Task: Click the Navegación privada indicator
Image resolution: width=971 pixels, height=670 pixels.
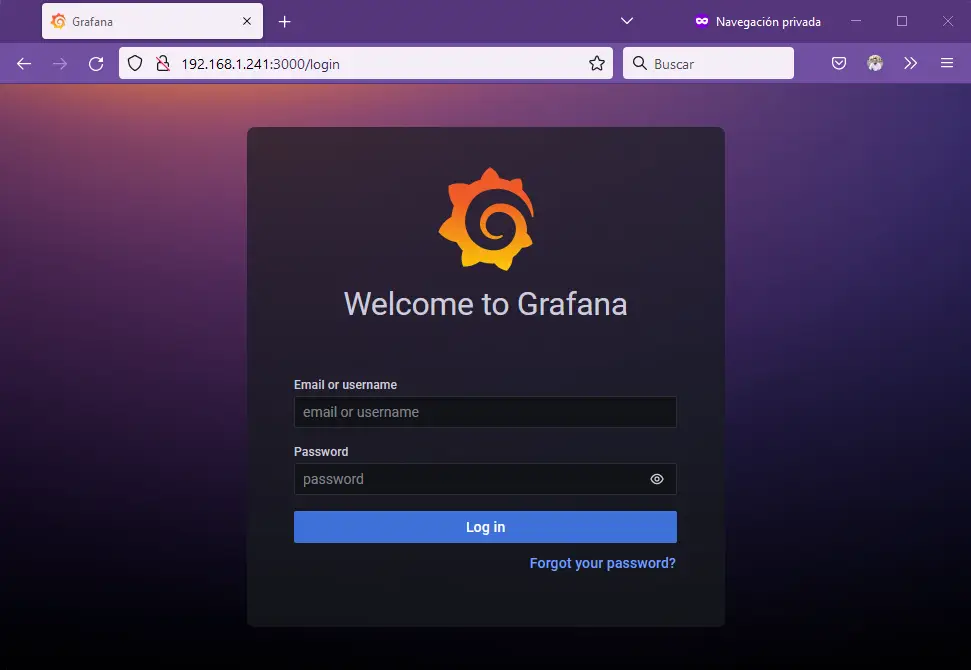Action: click(758, 22)
